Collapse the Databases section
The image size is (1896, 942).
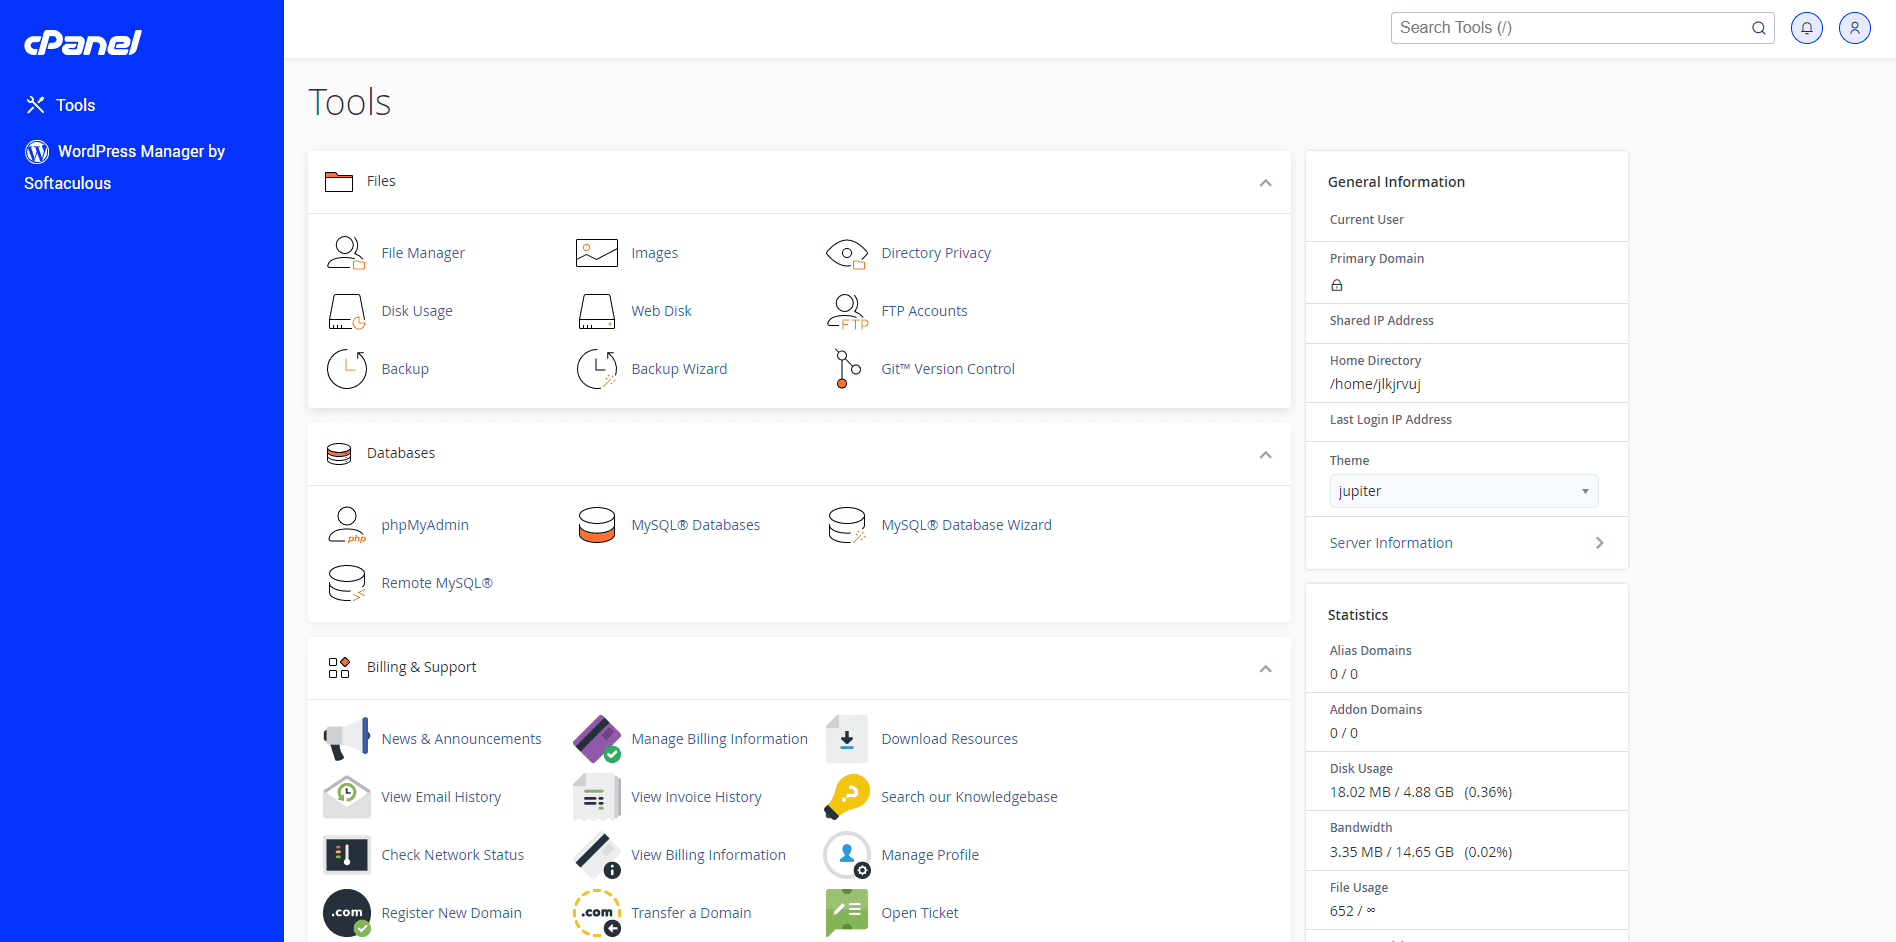tap(1264, 455)
